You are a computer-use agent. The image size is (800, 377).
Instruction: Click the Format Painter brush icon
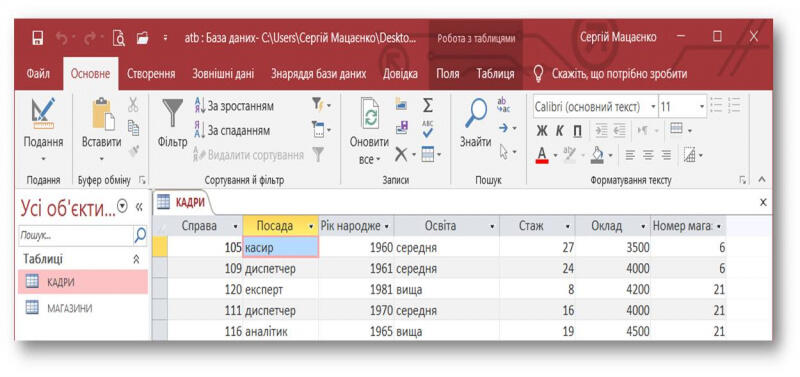coord(133,150)
